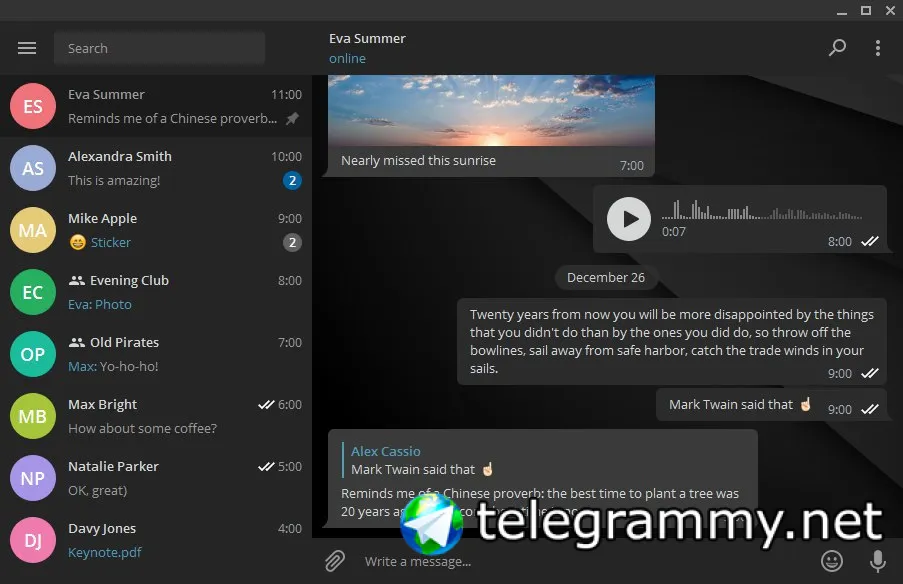Click the OK, great) preview
903x584 pixels.
pos(97,491)
